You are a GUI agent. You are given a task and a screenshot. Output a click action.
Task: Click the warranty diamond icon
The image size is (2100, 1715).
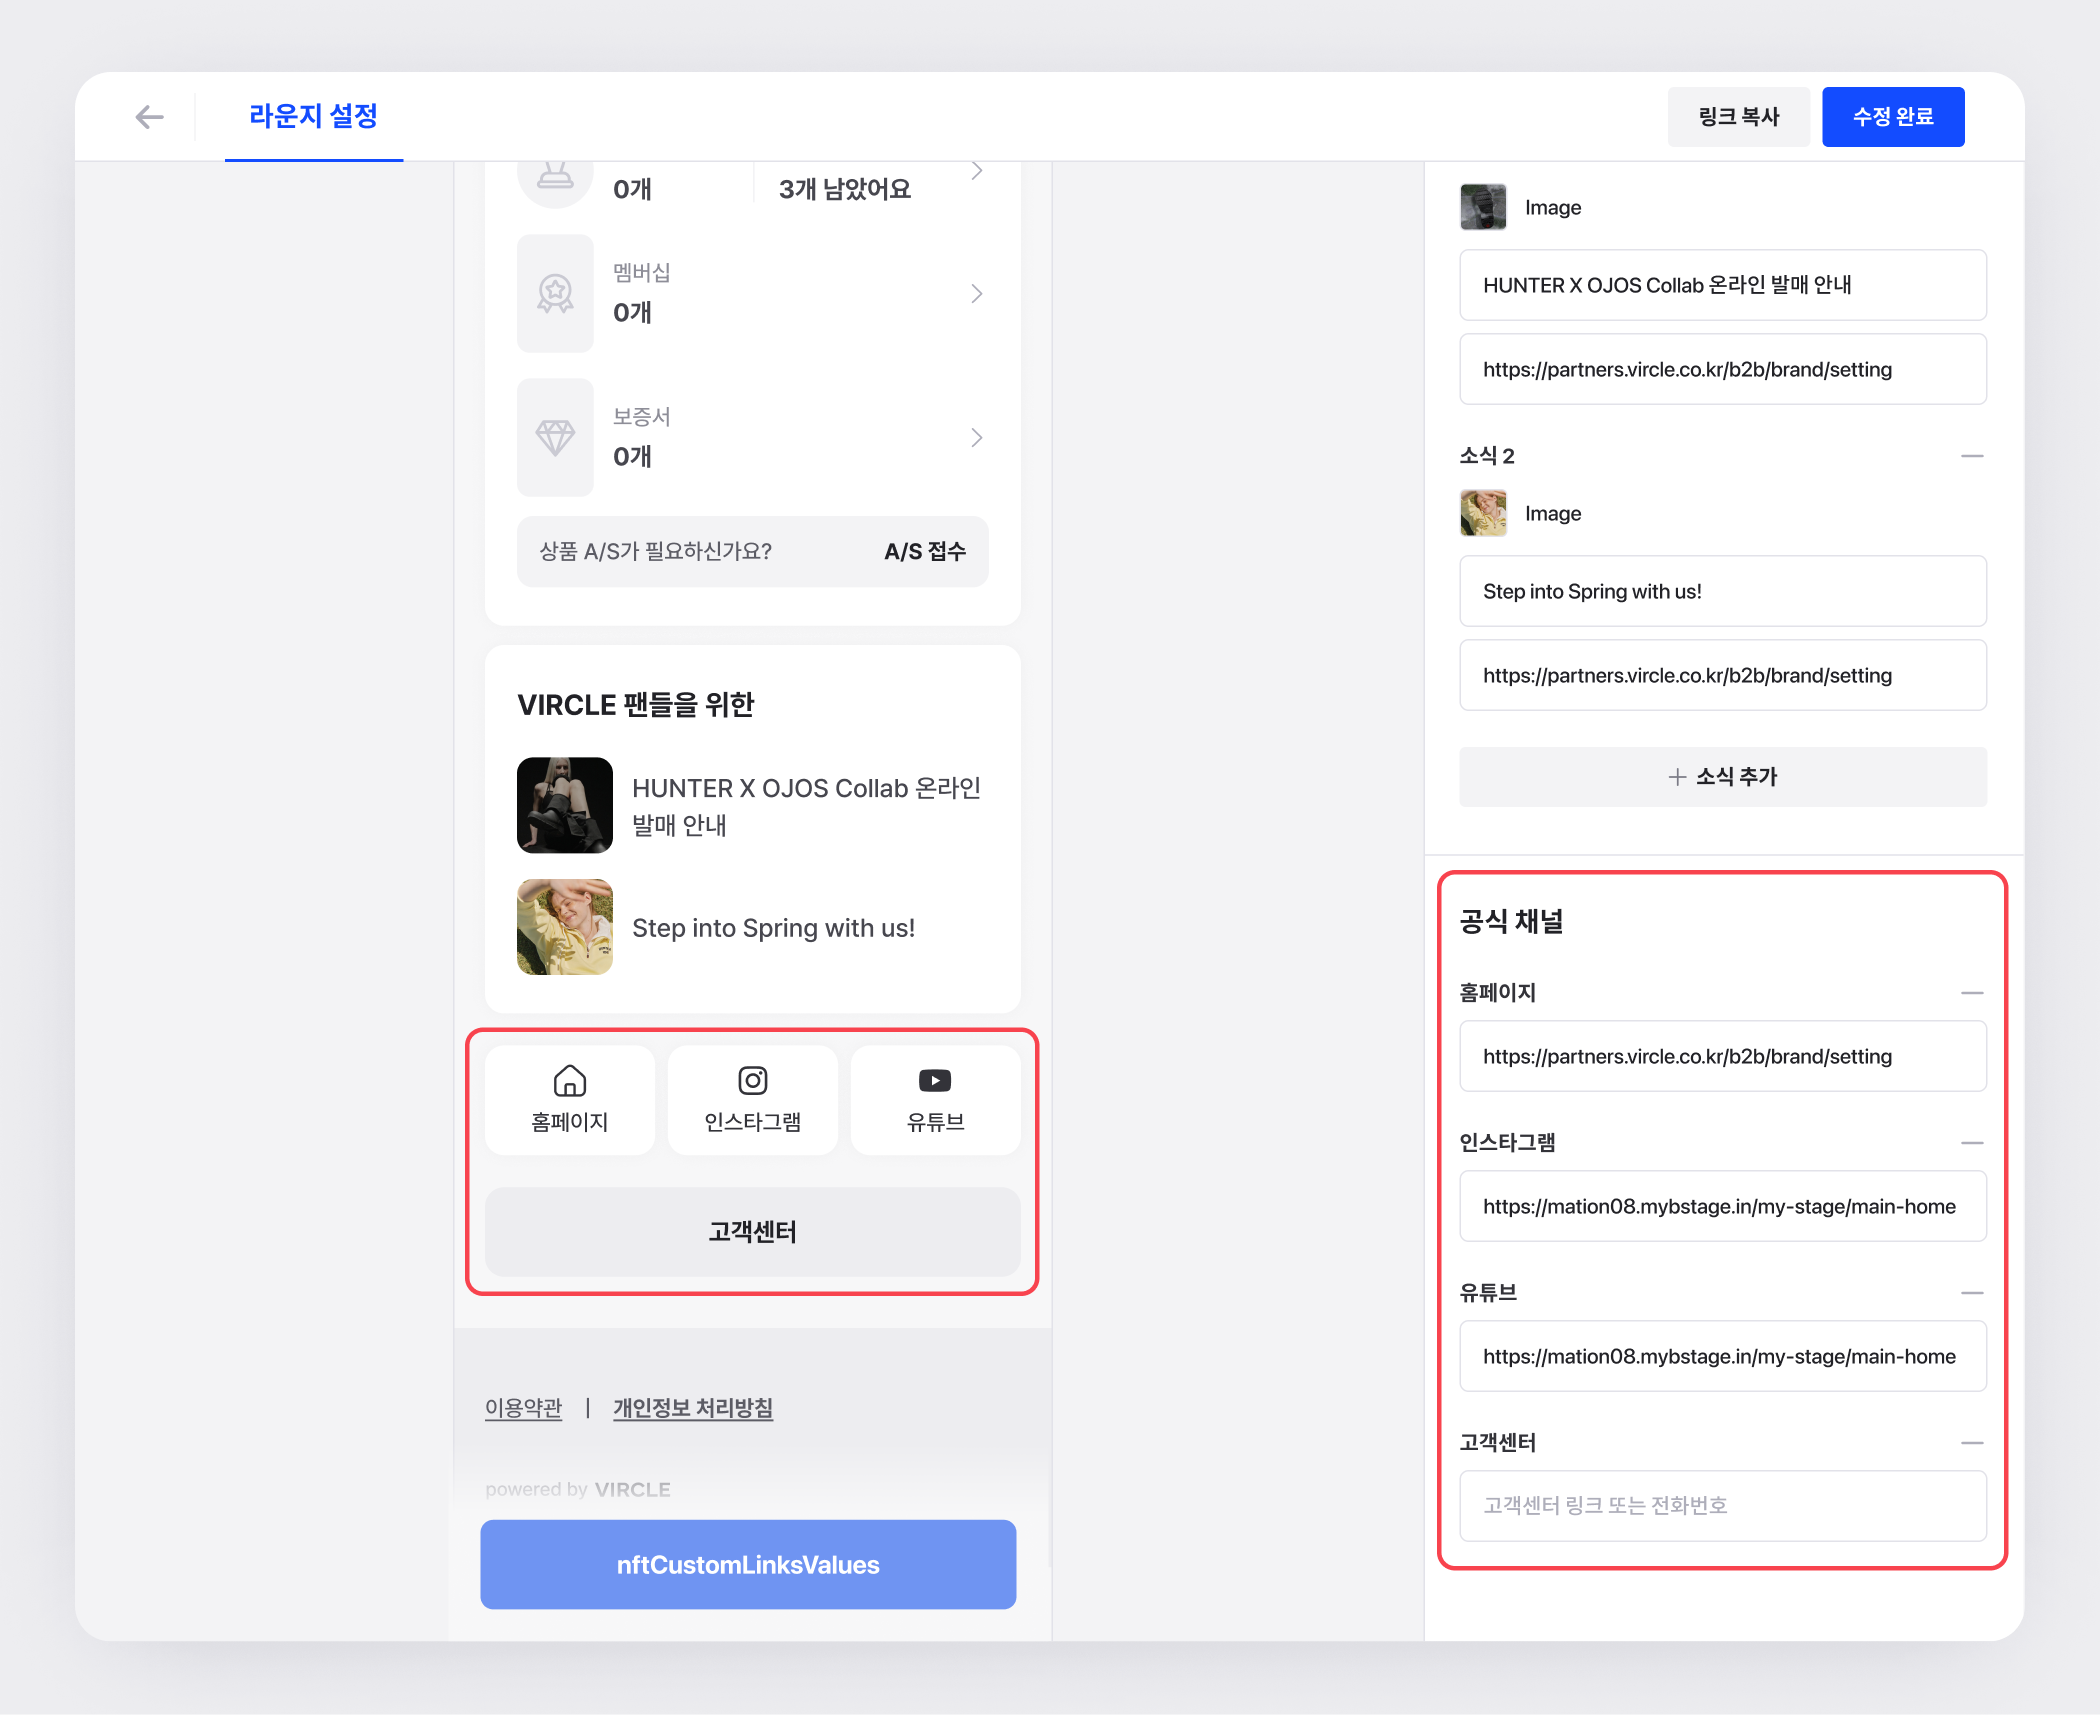tap(555, 437)
